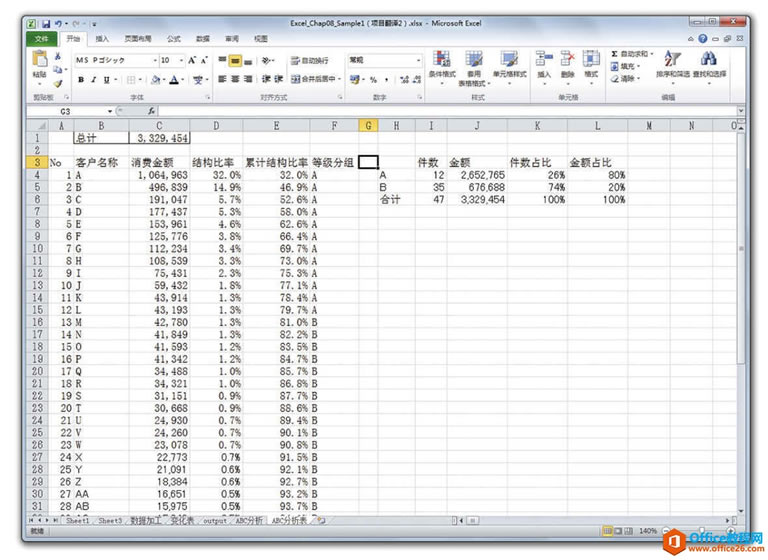The image size is (768, 560).
Task: Switch to the Data tab
Action: pyautogui.click(x=202, y=39)
